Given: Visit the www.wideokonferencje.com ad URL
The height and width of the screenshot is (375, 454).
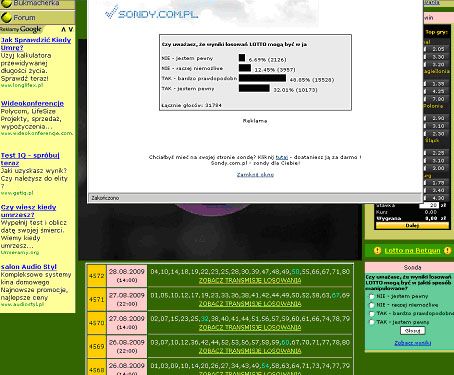Looking at the screenshot, I should 37,133.
